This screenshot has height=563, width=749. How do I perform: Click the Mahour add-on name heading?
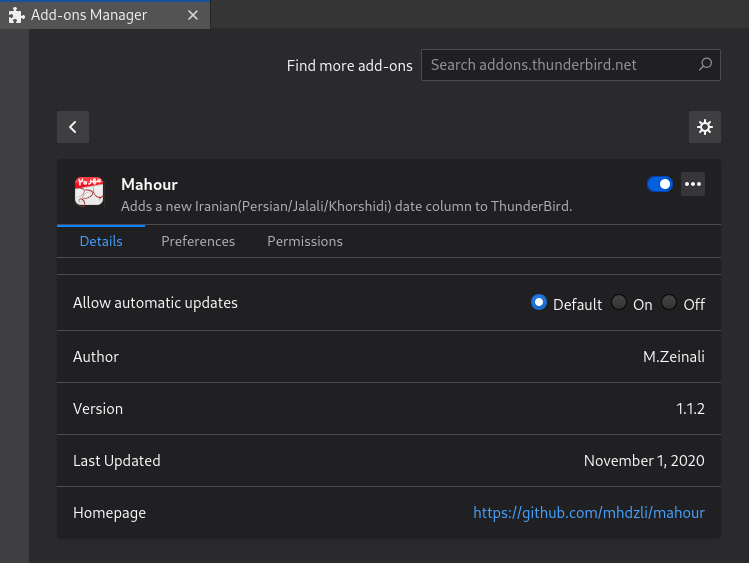point(149,184)
